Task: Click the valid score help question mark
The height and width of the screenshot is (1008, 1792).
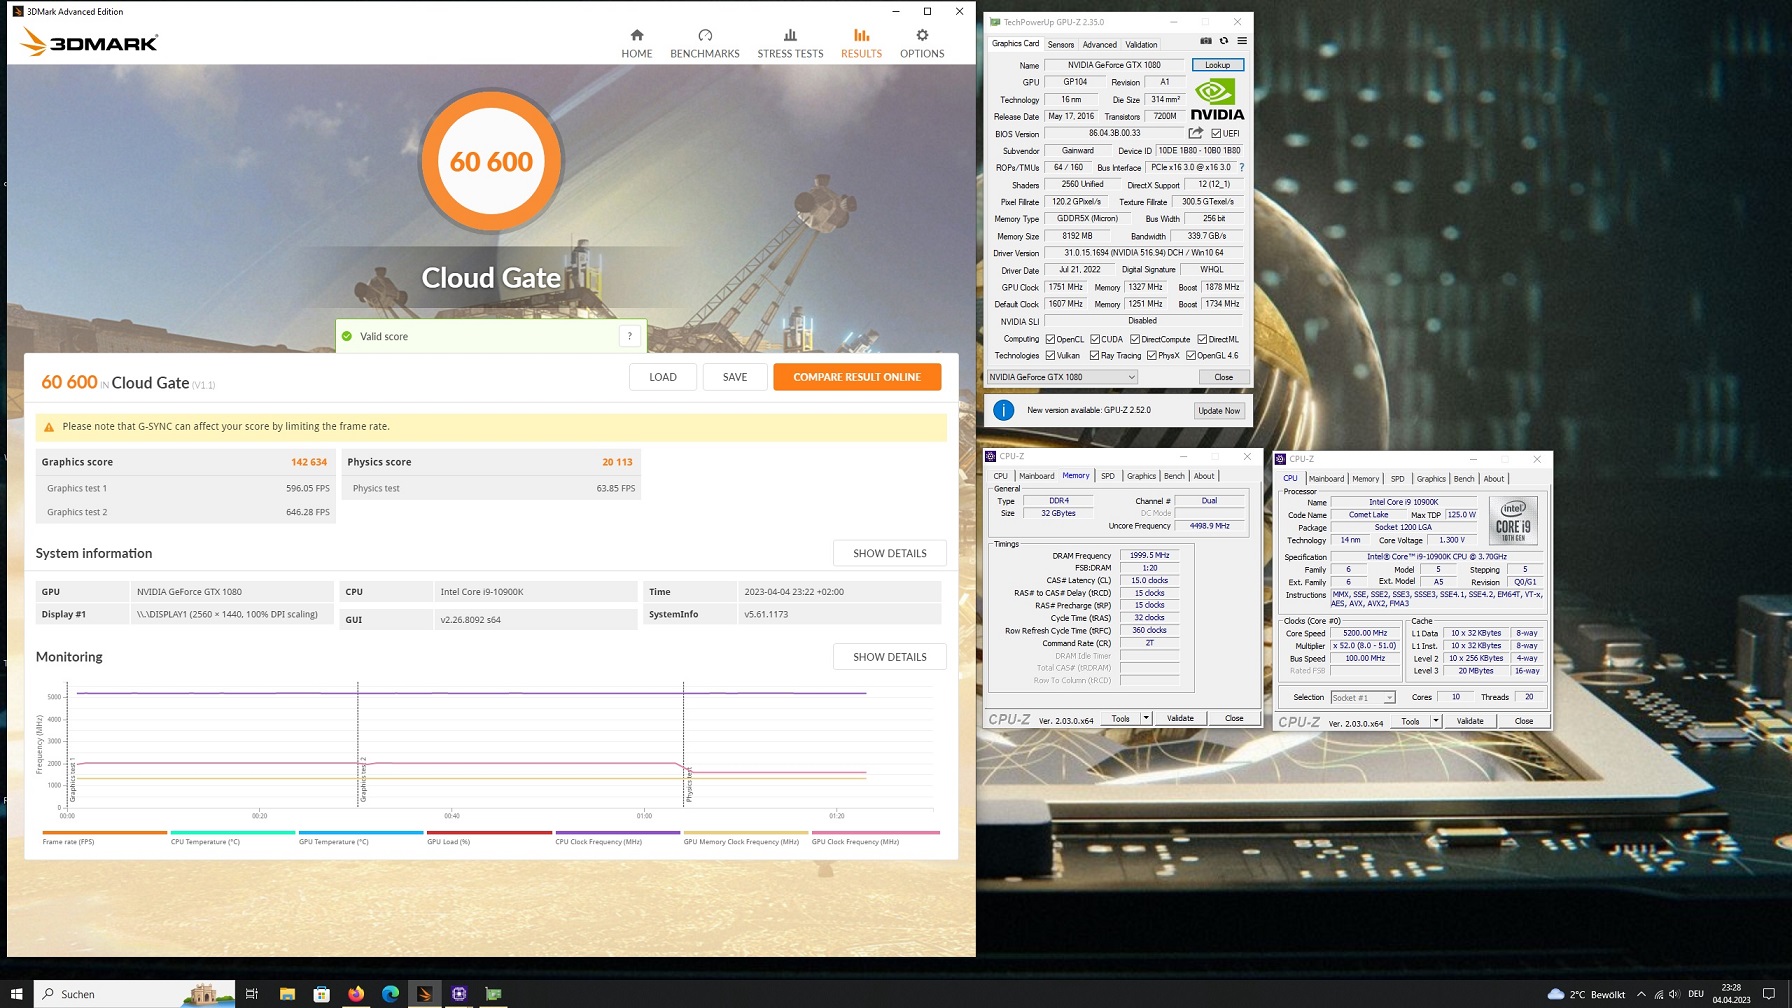Action: coord(630,336)
